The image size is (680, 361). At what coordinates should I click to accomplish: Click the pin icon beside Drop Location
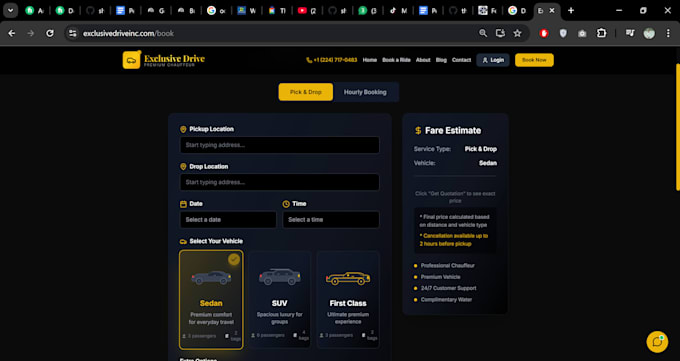(183, 167)
